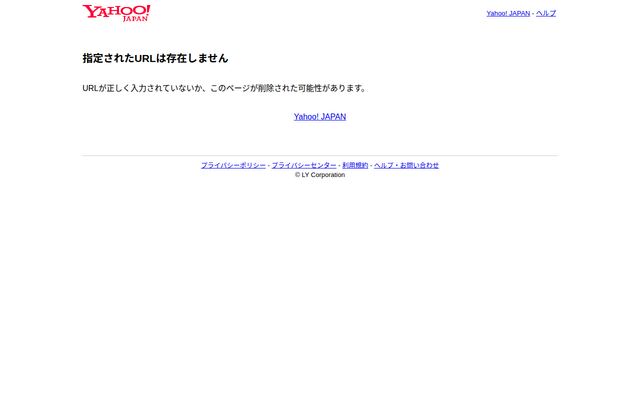Open the ヘルプ link in header
Image resolution: width=640 pixels, height=400 pixels.
(546, 13)
